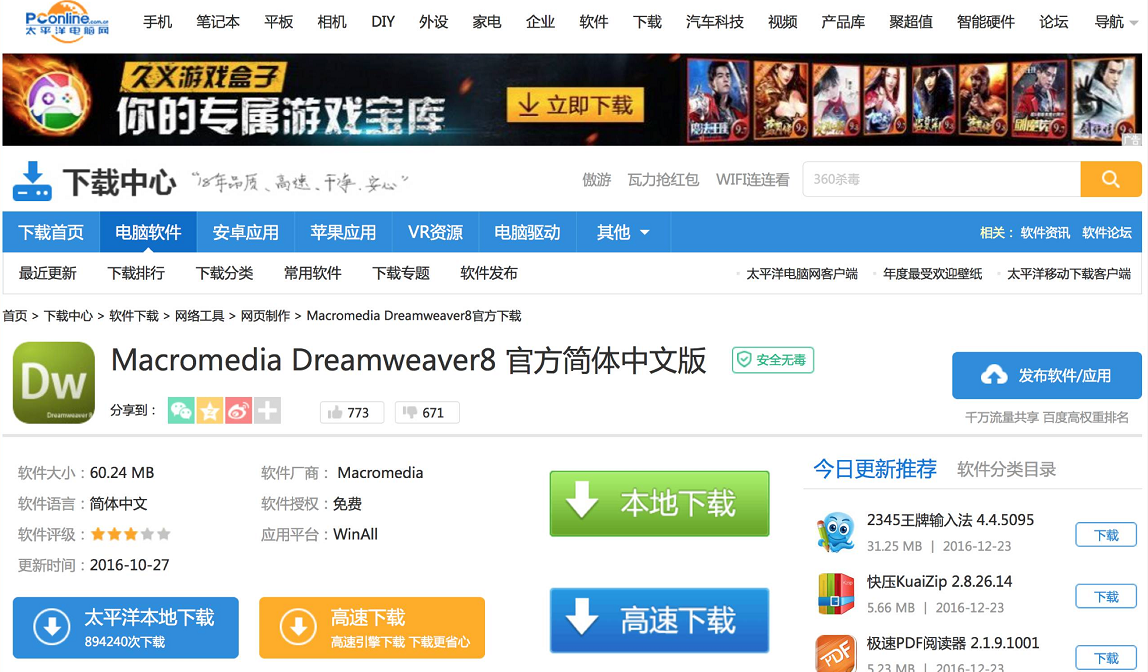
Task: Click the thumbs-down 671 button
Action: tap(428, 413)
